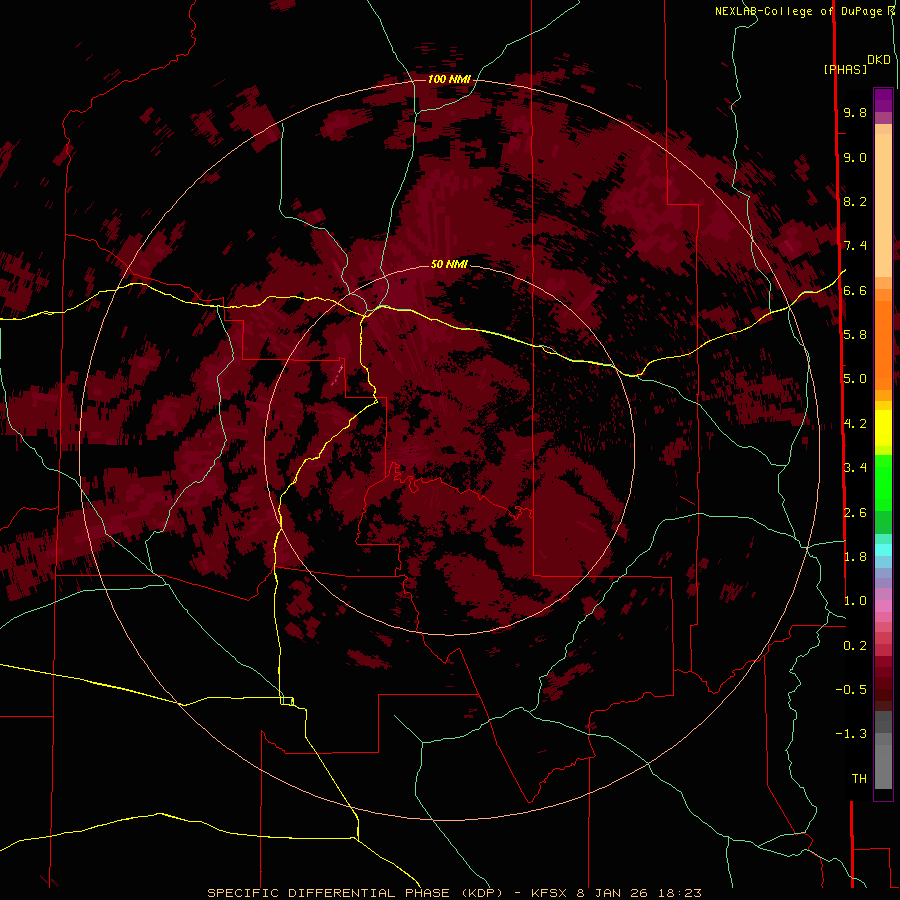Select the "DKD" label above the color scale
900x900 pixels.
pyautogui.click(x=879, y=60)
